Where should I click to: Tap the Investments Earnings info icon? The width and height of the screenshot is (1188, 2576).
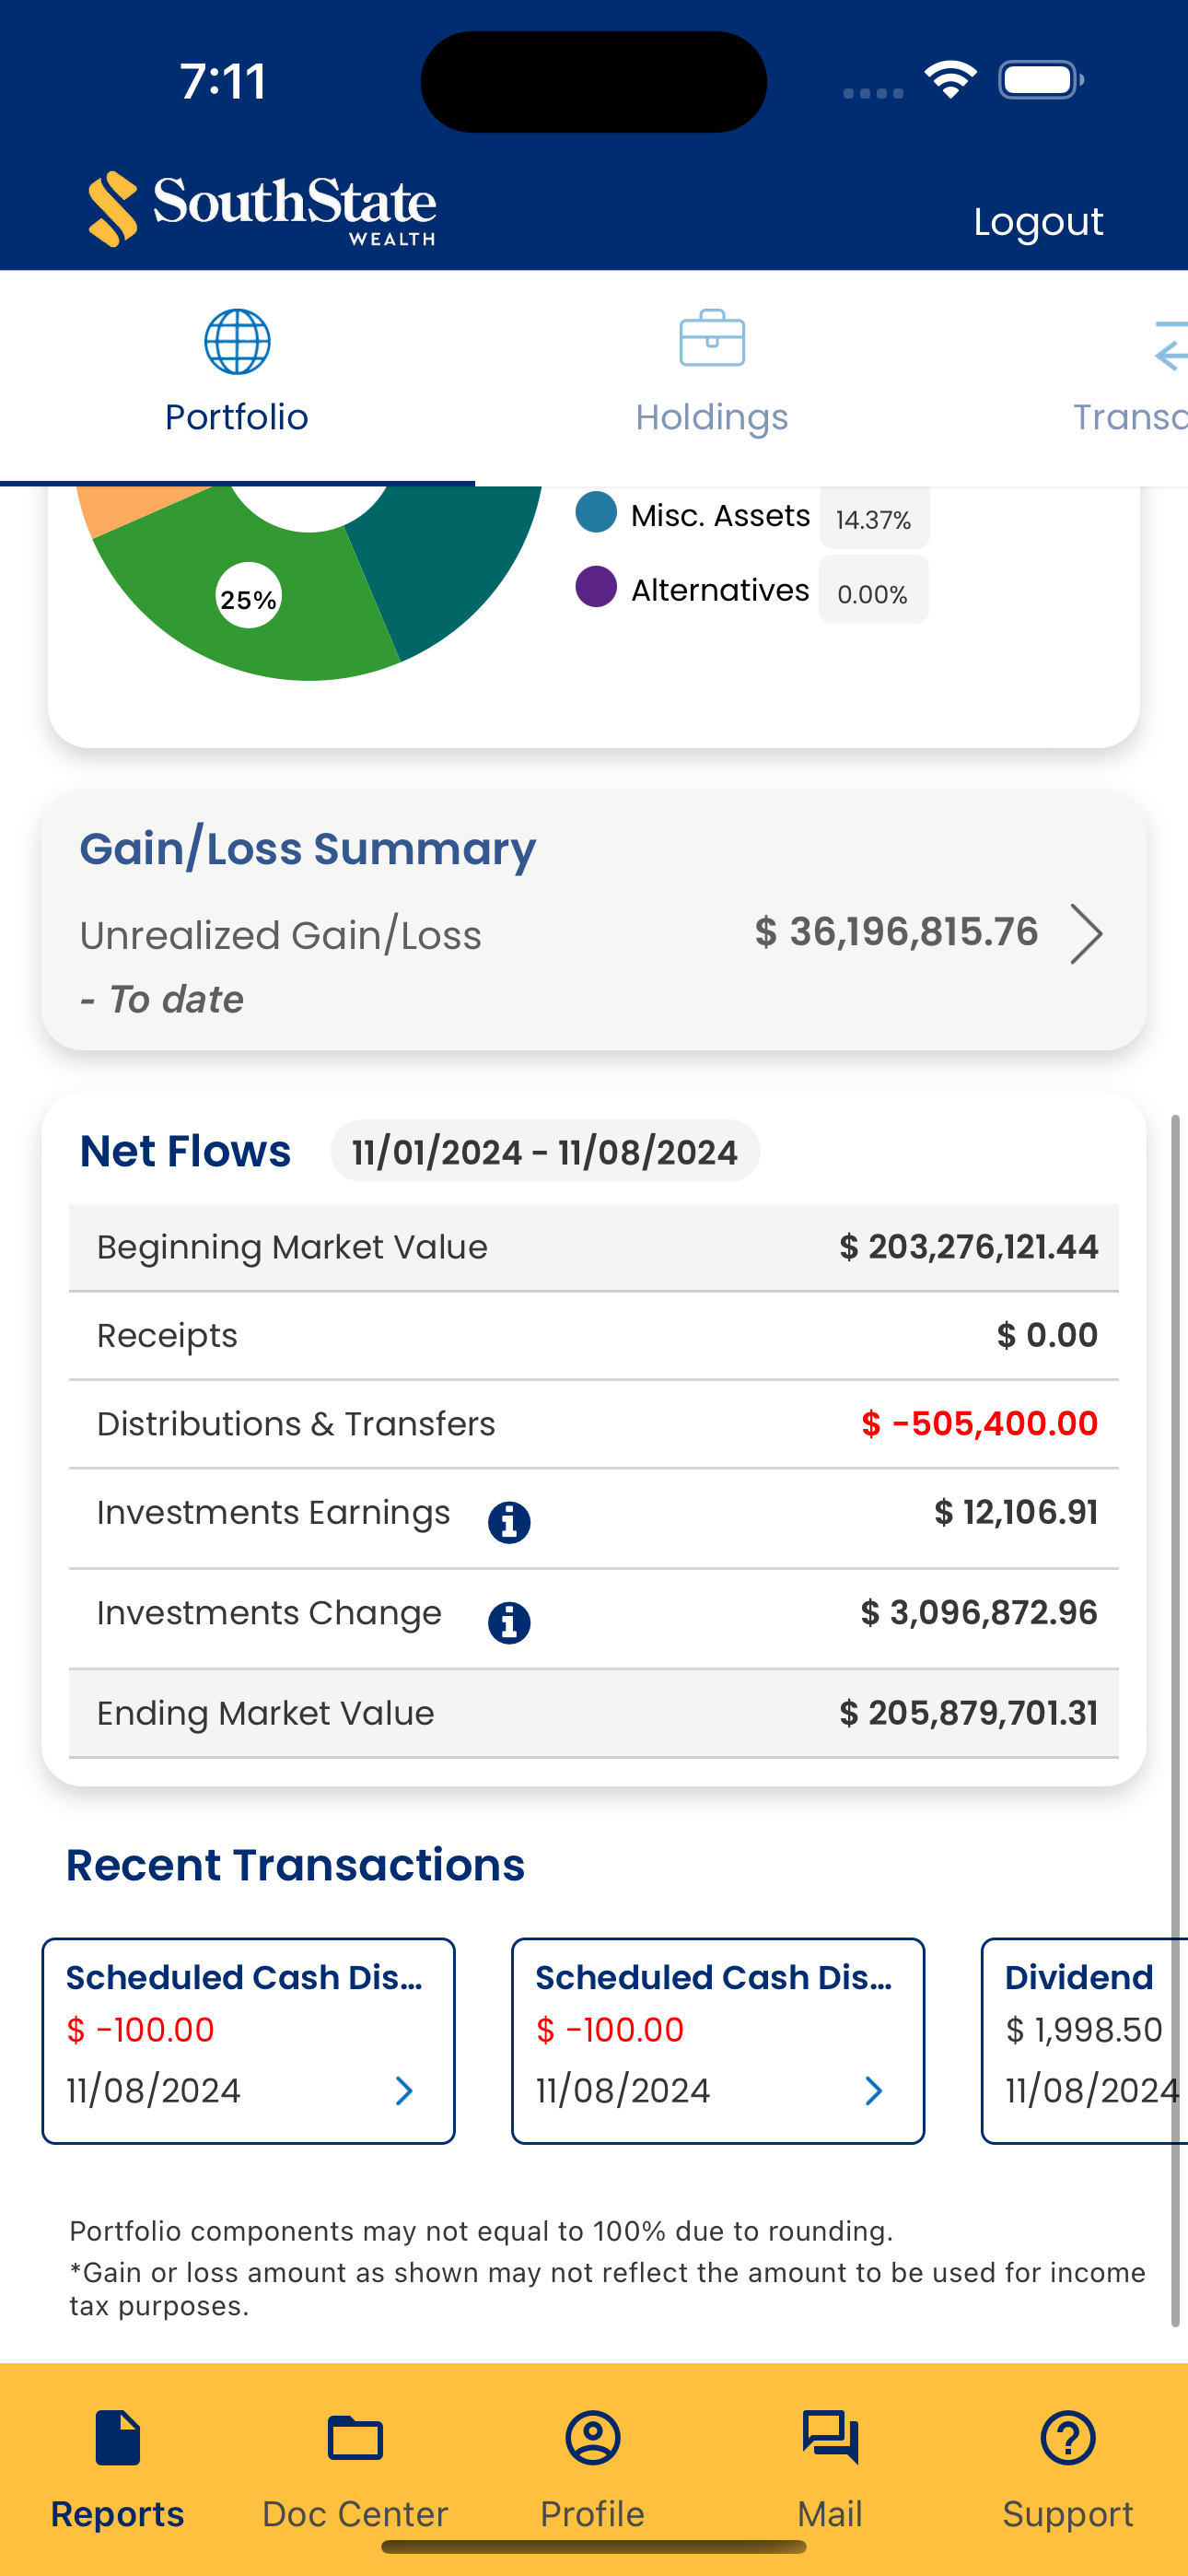click(509, 1522)
